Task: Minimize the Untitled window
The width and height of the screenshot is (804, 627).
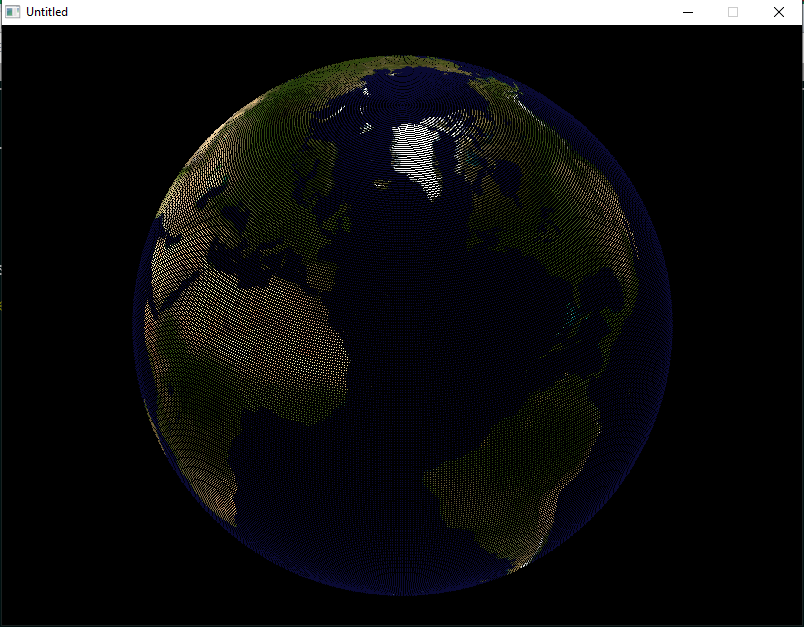Action: click(x=688, y=12)
